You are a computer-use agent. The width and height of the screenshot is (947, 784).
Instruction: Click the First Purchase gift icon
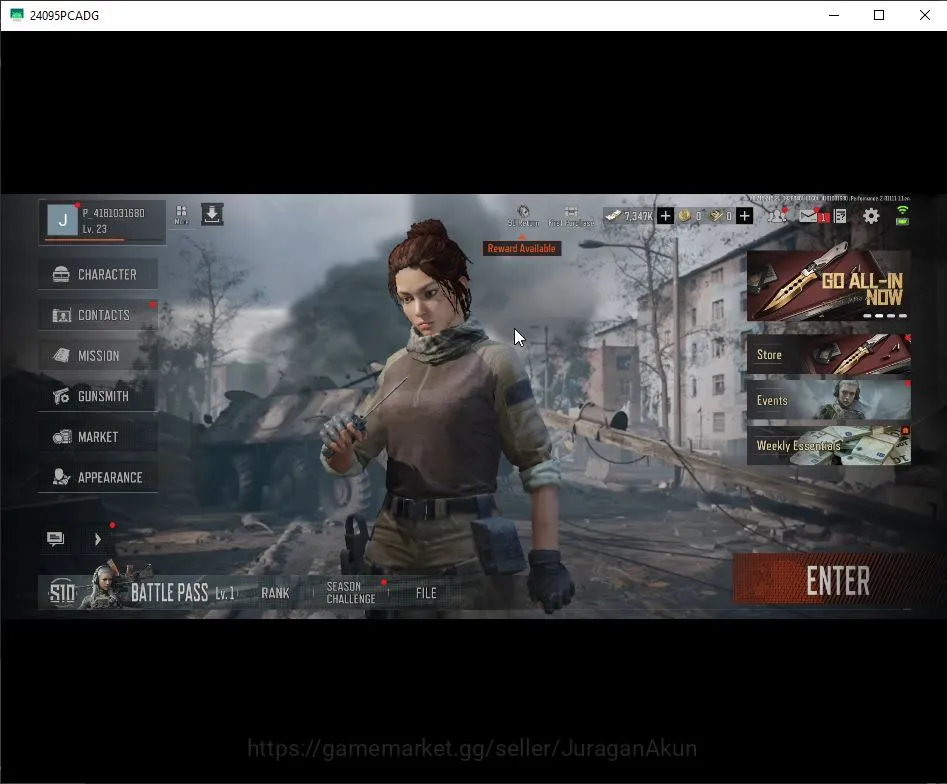(571, 216)
